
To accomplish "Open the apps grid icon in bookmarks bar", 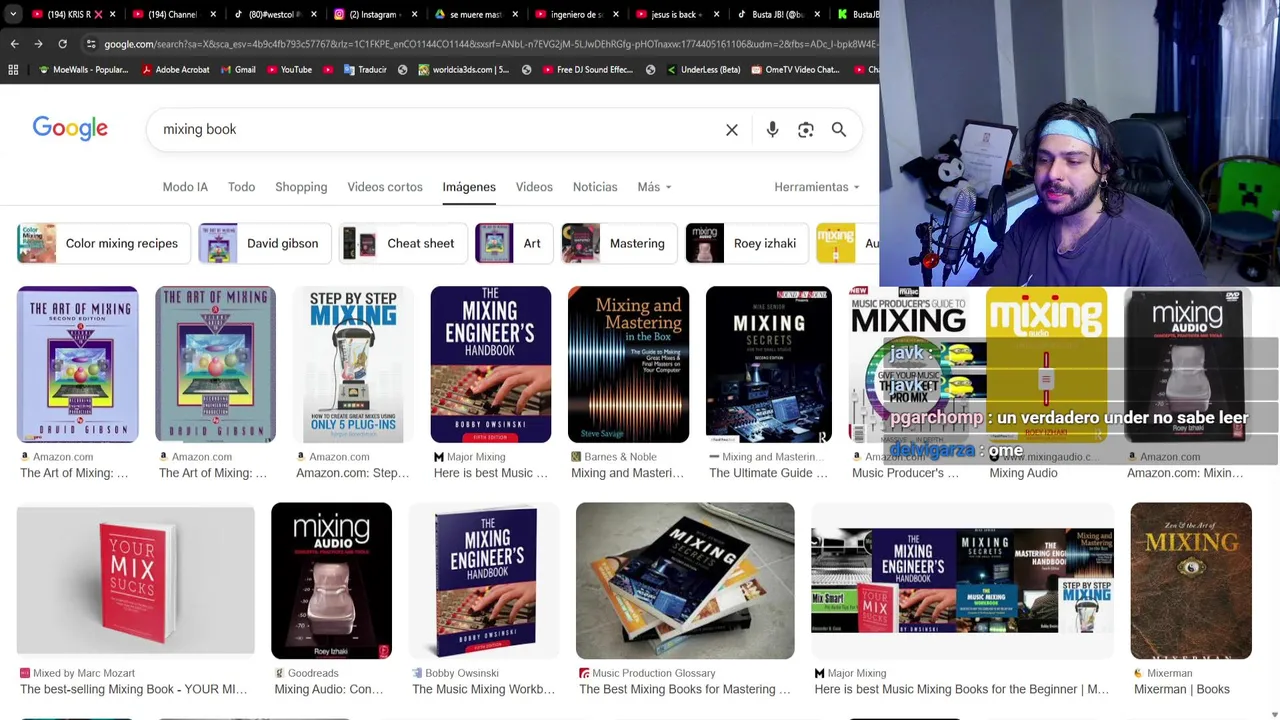I will pos(13,70).
